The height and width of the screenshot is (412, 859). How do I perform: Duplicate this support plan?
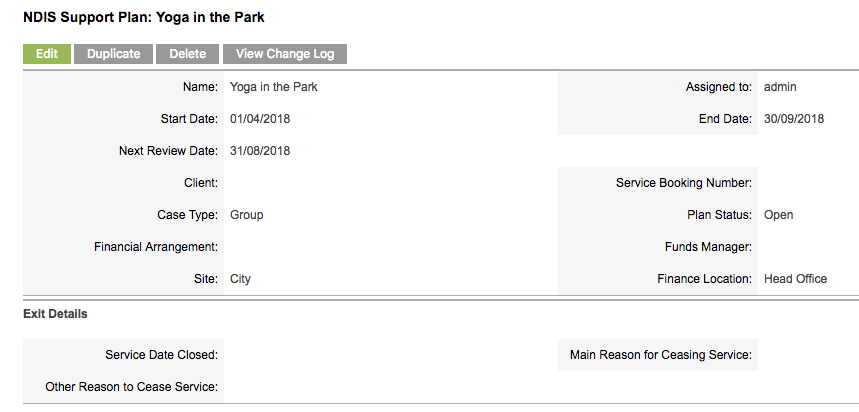(x=113, y=54)
